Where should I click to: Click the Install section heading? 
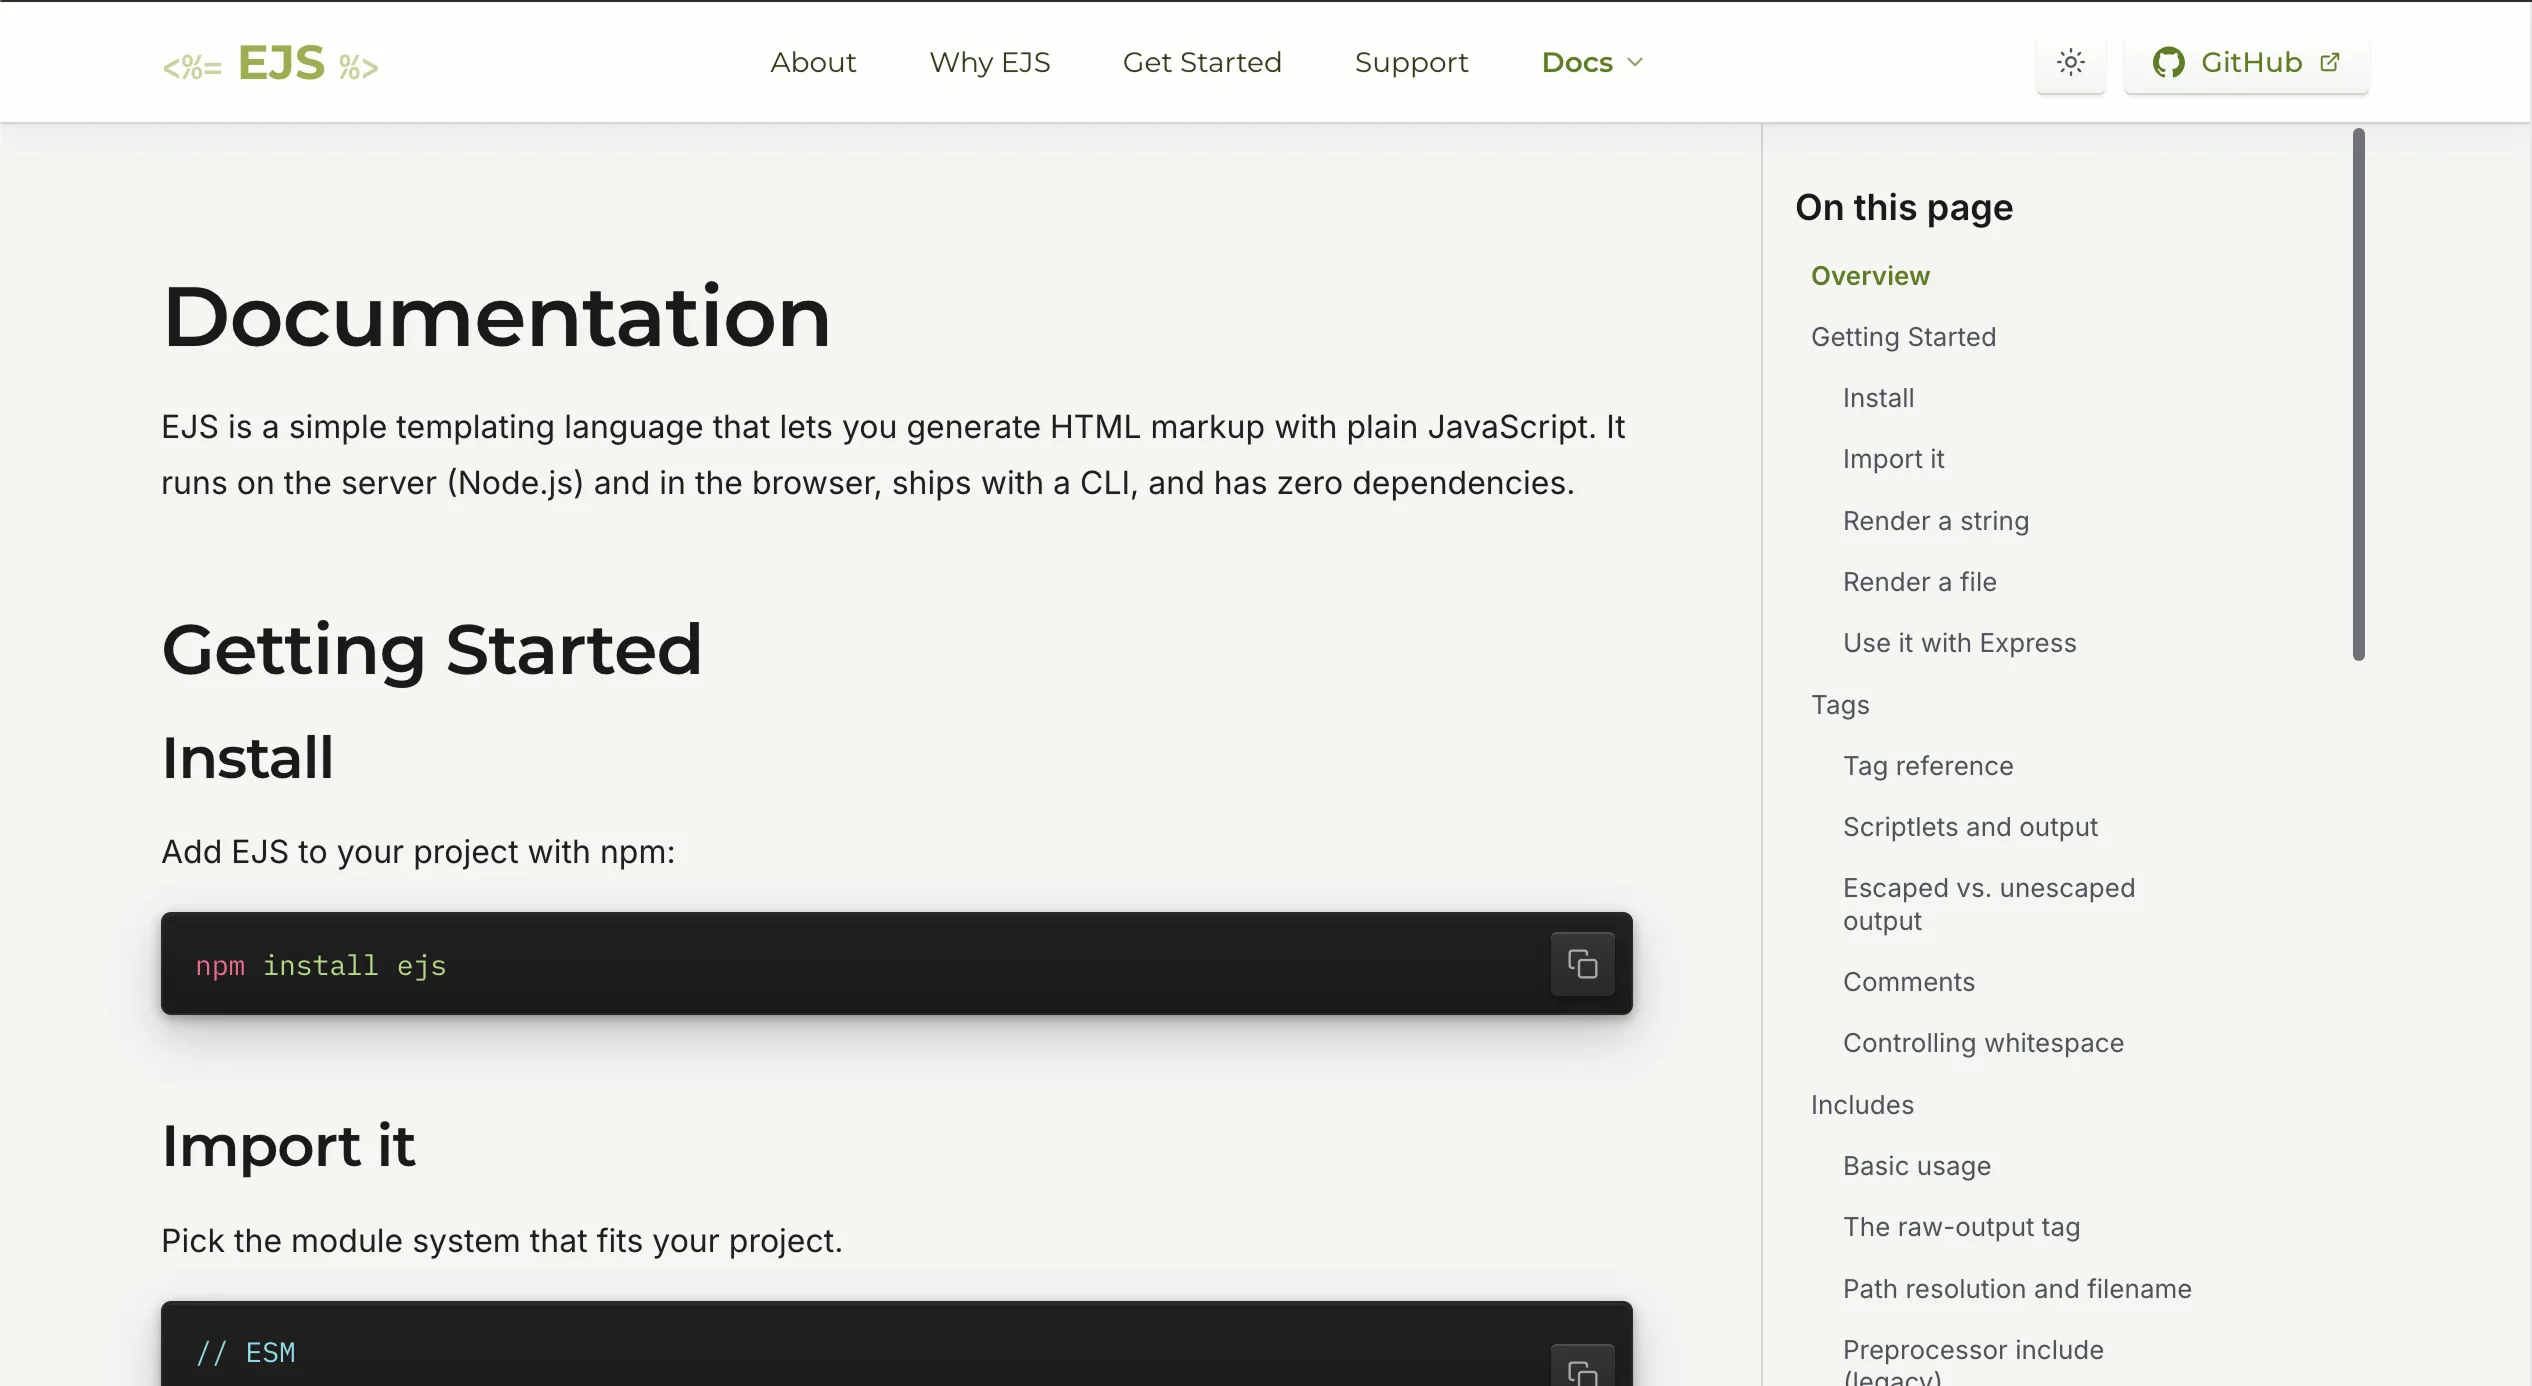pyautogui.click(x=248, y=757)
